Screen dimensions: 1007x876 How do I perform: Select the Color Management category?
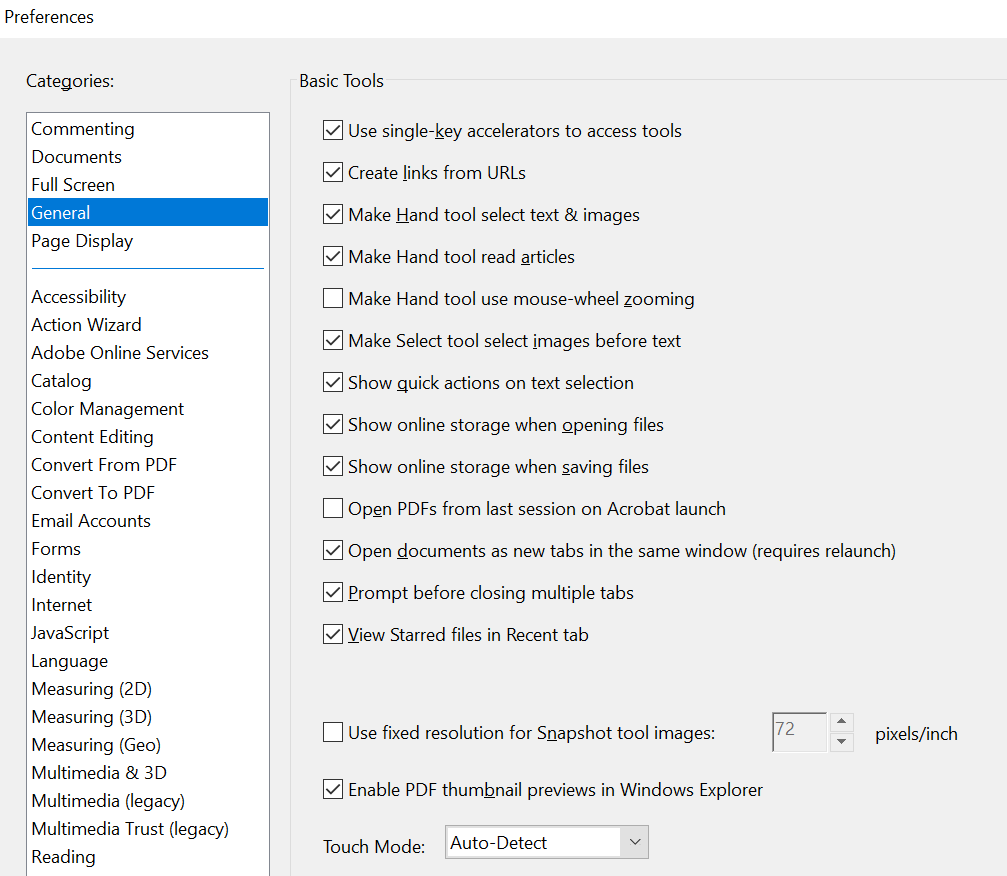tap(106, 408)
